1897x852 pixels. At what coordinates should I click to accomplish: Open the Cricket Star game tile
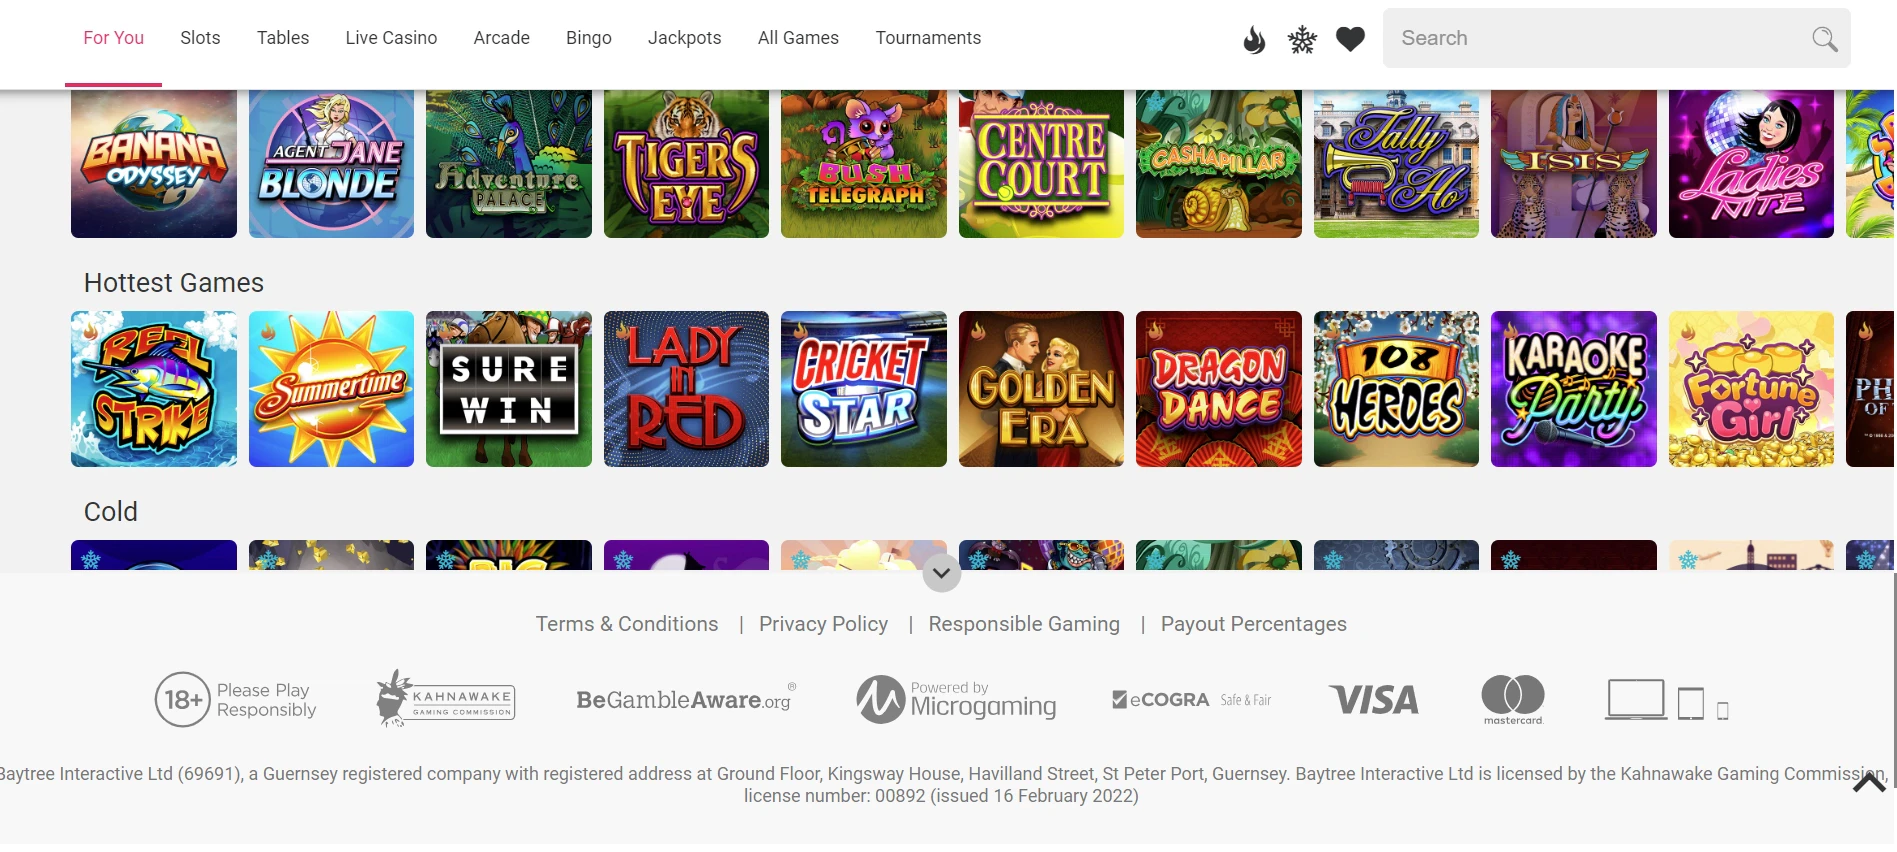coord(864,389)
